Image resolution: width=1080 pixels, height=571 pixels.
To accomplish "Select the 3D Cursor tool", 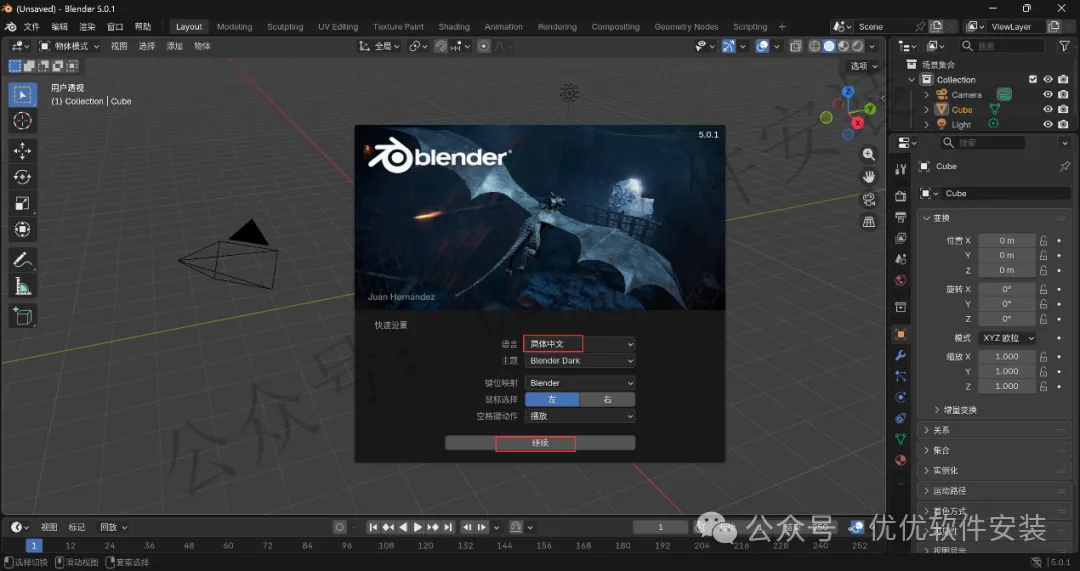I will tap(23, 121).
